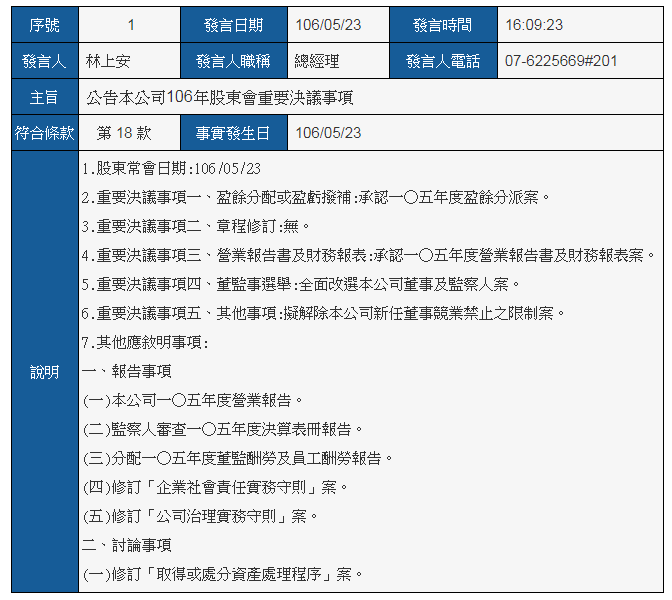Select the clause value 第 18 款
Viewport: 672px width, 600px height.
tap(124, 133)
